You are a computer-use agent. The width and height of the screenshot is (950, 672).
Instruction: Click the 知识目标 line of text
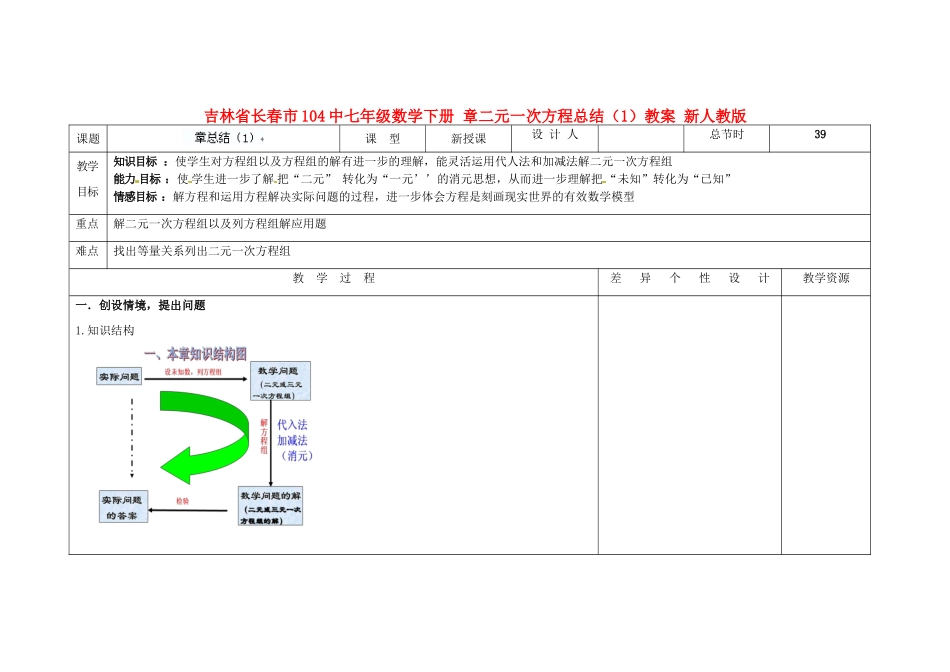point(393,162)
